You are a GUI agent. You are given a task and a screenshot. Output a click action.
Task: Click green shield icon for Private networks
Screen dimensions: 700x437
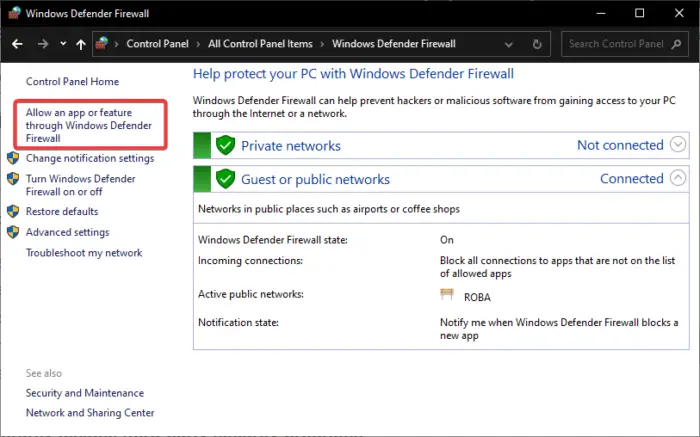225,145
